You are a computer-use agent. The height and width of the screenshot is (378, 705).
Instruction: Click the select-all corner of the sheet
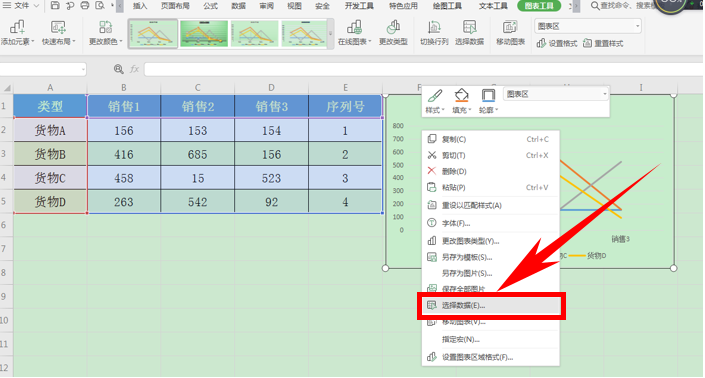tap(6, 88)
